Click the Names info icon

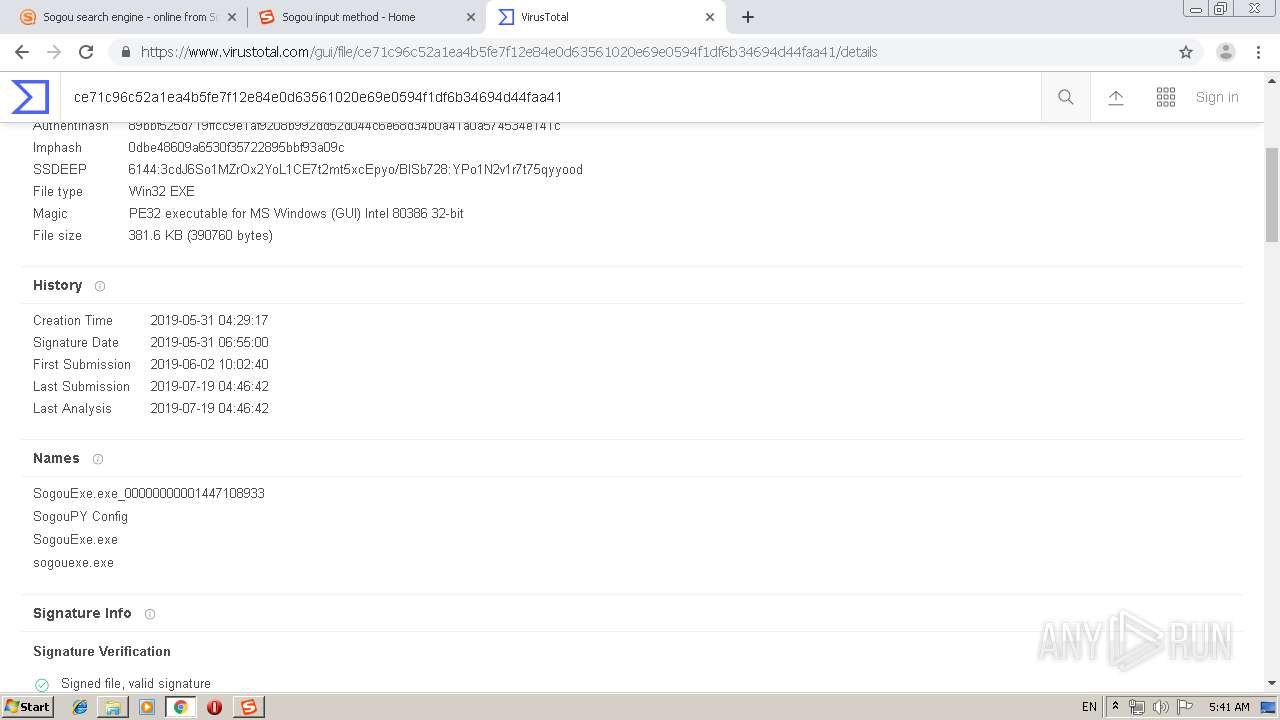pyautogui.click(x=98, y=459)
